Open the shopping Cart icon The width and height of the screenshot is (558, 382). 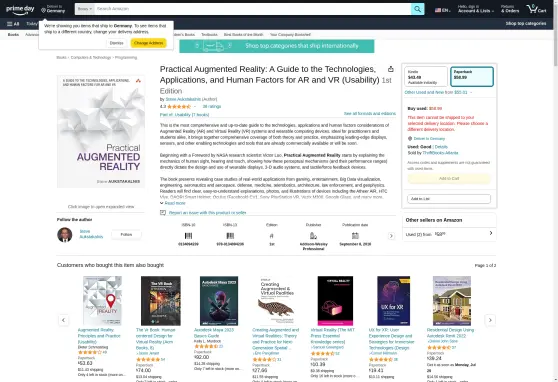click(536, 9)
